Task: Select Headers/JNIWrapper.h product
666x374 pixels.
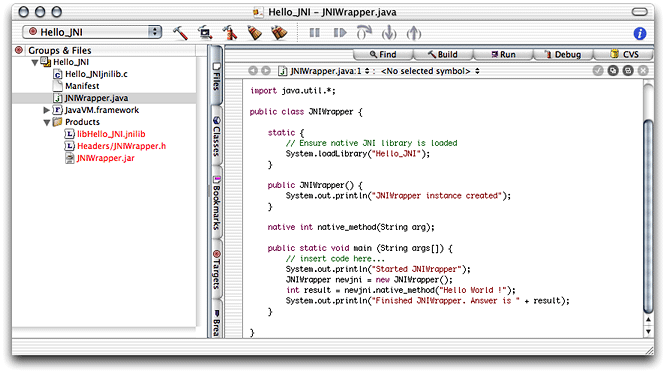Action: [121, 146]
